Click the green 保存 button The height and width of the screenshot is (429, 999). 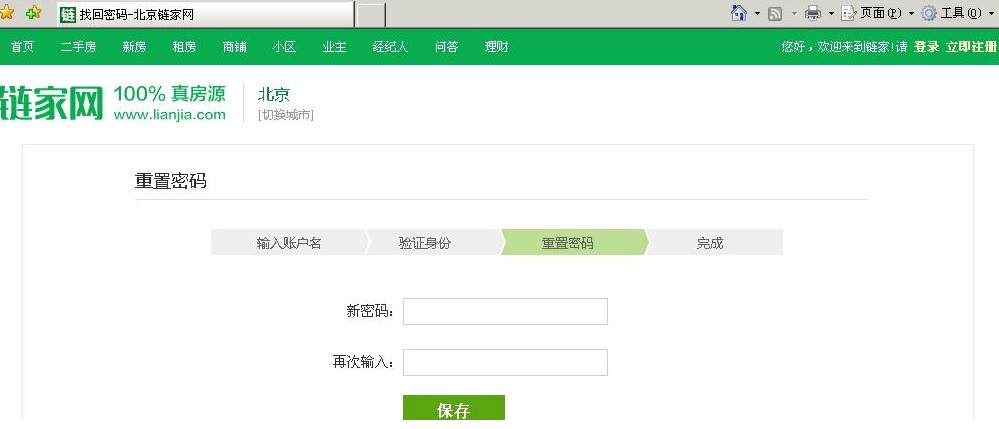coord(454,409)
